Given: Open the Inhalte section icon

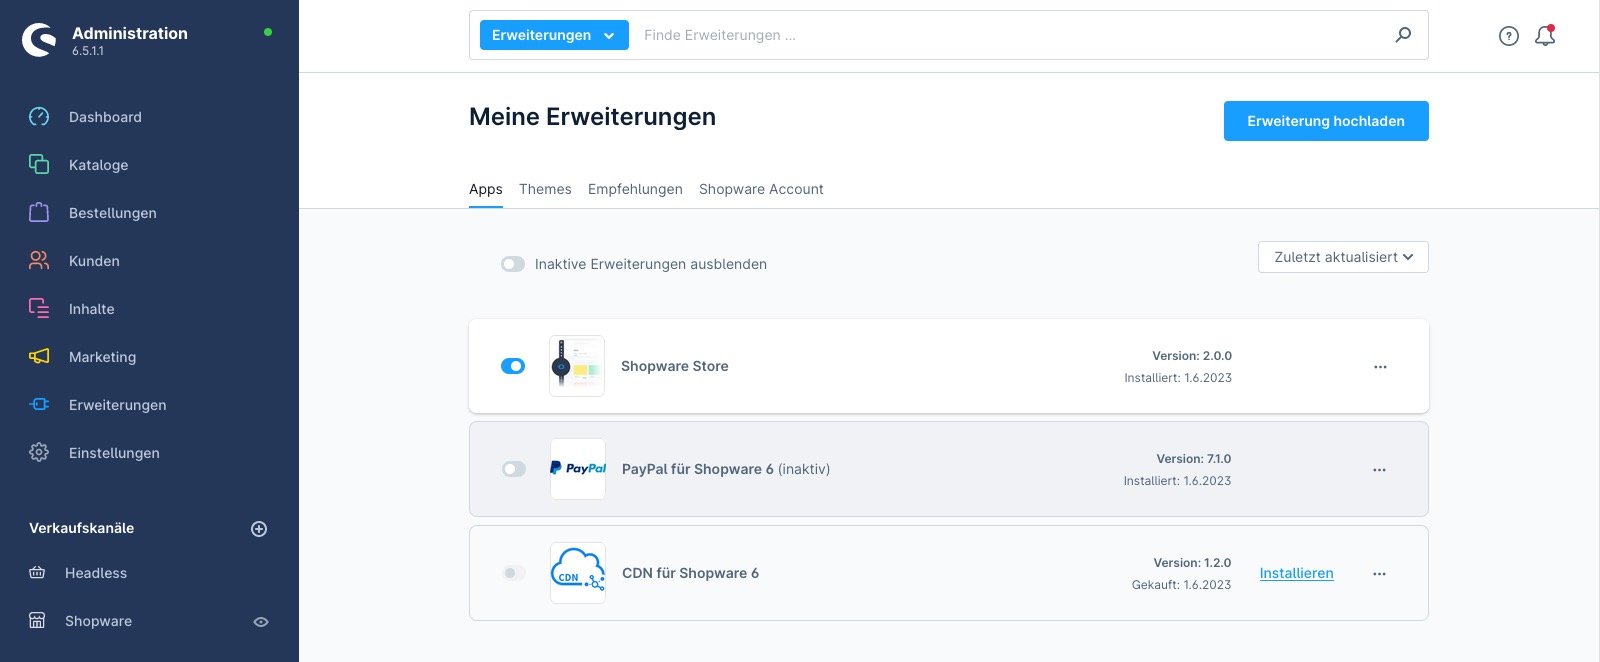Looking at the screenshot, I should pos(39,308).
